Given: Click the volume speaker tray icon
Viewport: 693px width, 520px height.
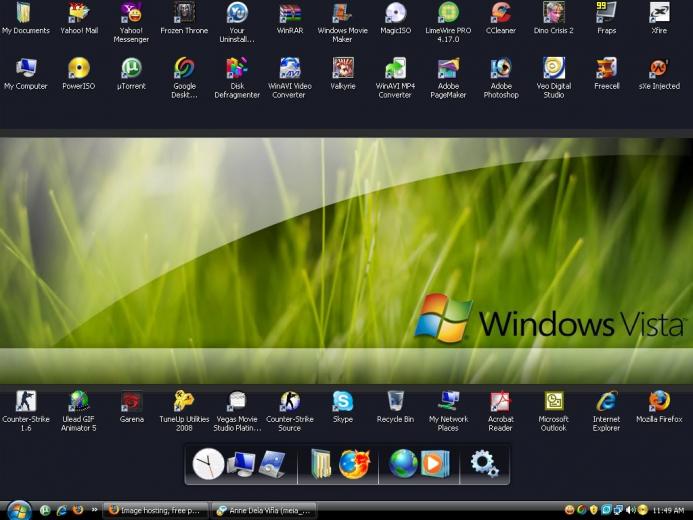Looking at the screenshot, I should (x=630, y=510).
